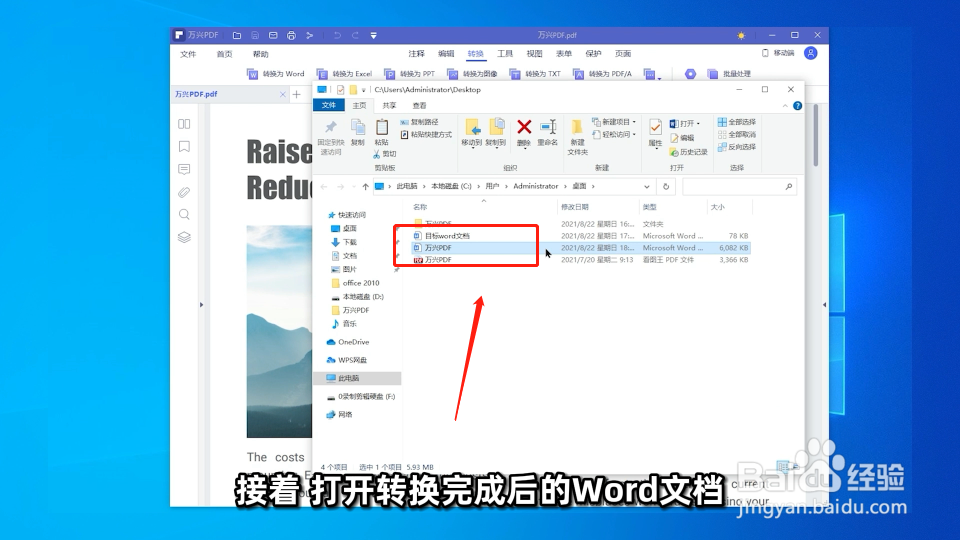The width and height of the screenshot is (960, 540).
Task: Click the 复制 copy icon in Explorer ribbon
Action: [x=358, y=133]
